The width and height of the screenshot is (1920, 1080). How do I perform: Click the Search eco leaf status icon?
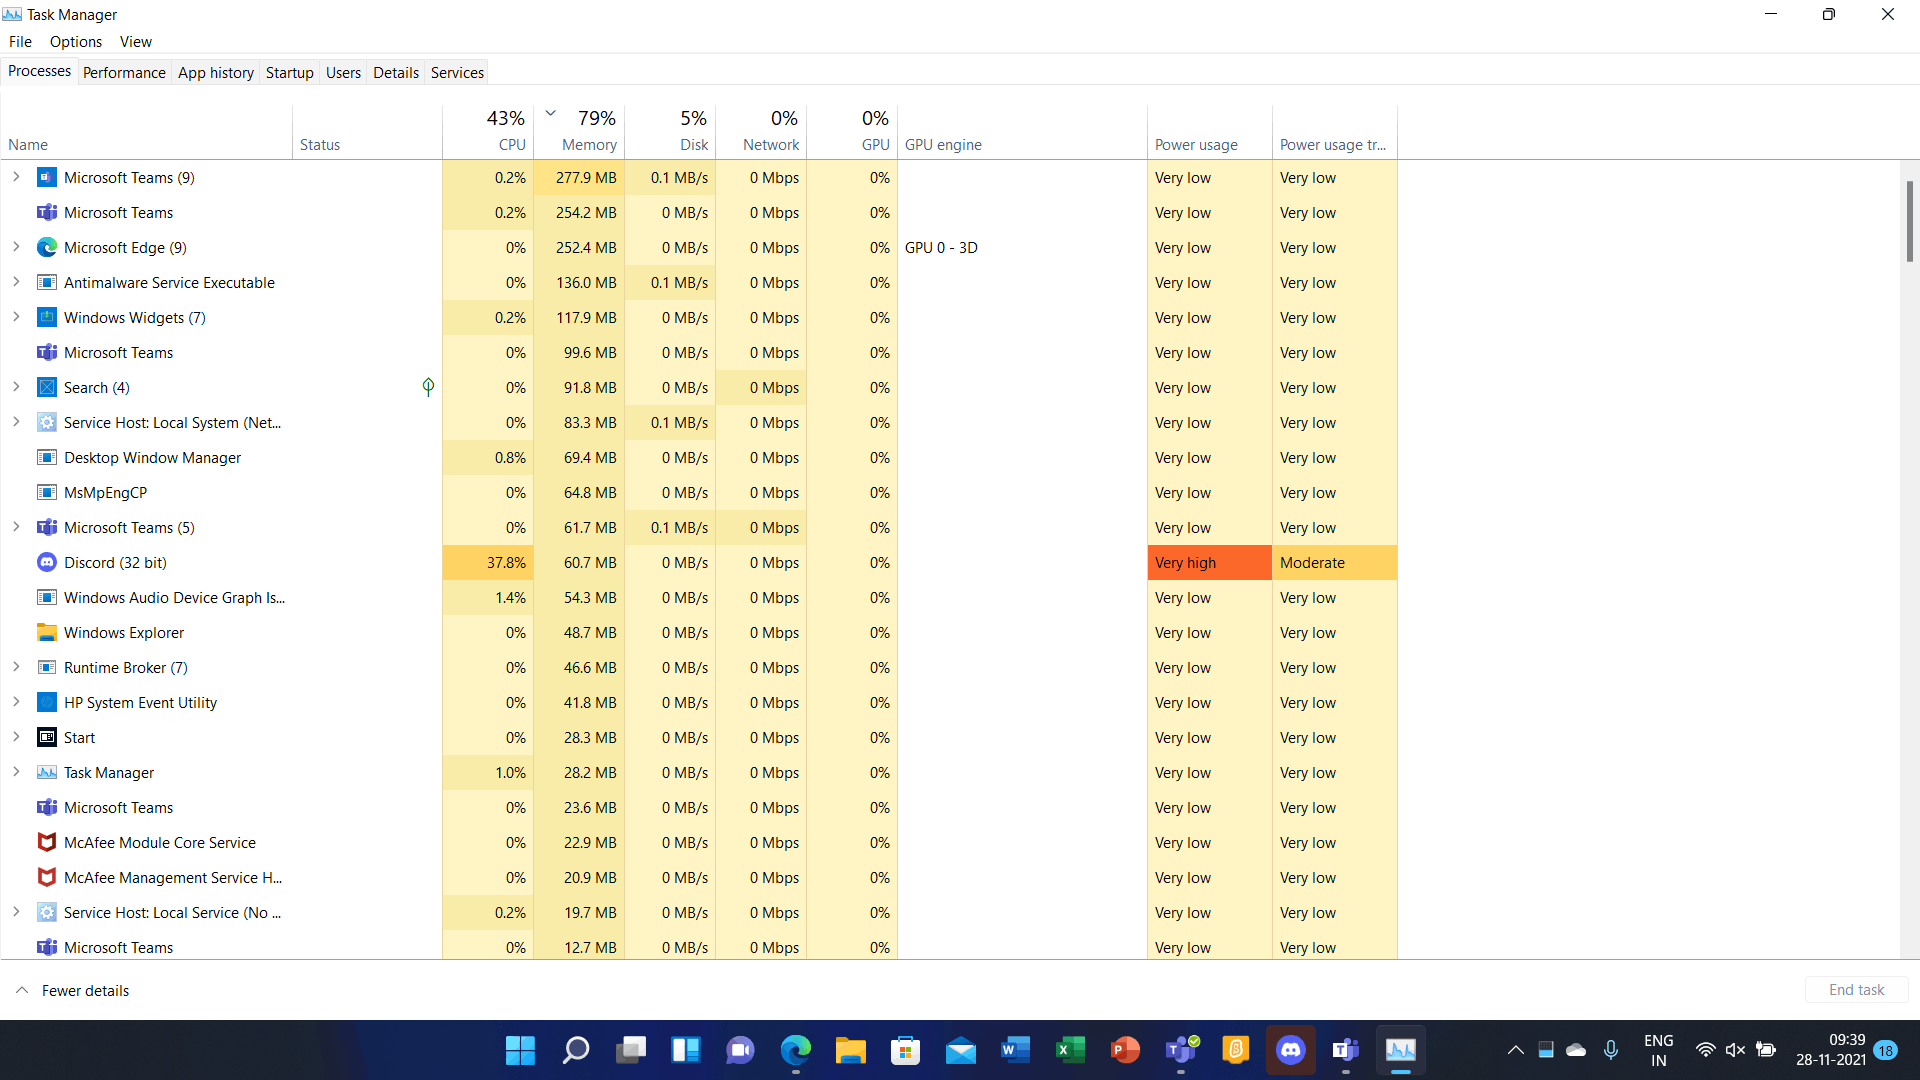pyautogui.click(x=428, y=387)
